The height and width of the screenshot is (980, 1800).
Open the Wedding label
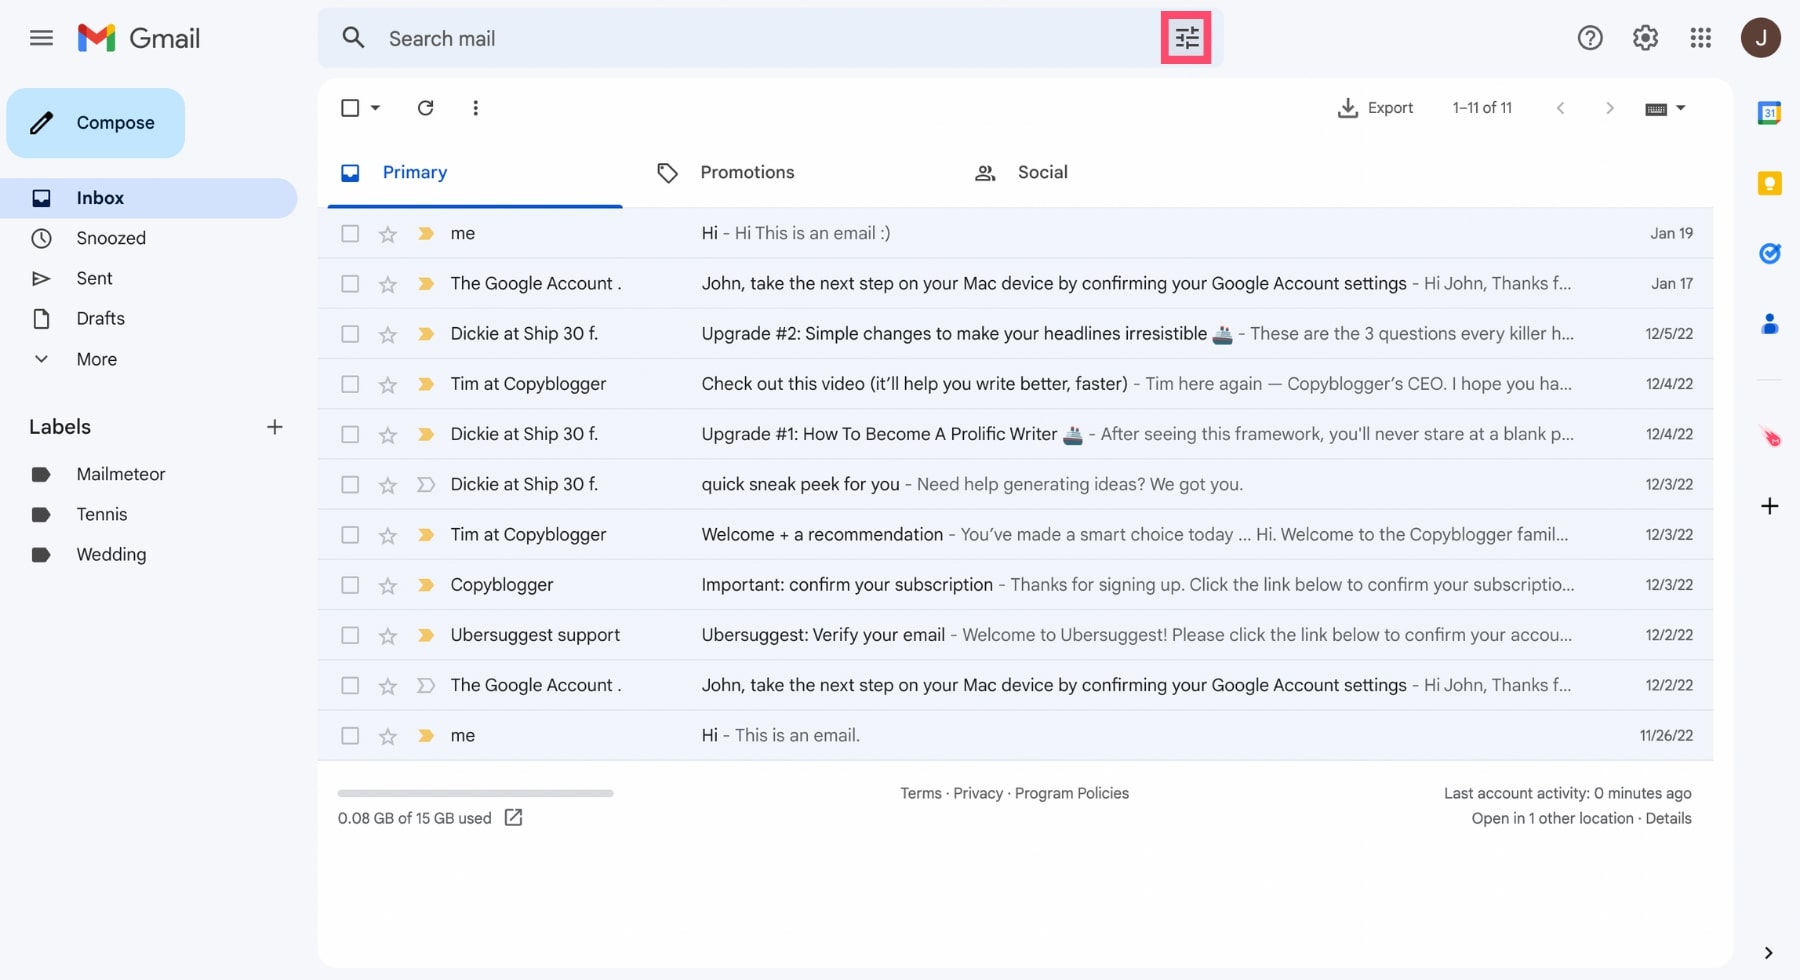(x=111, y=554)
